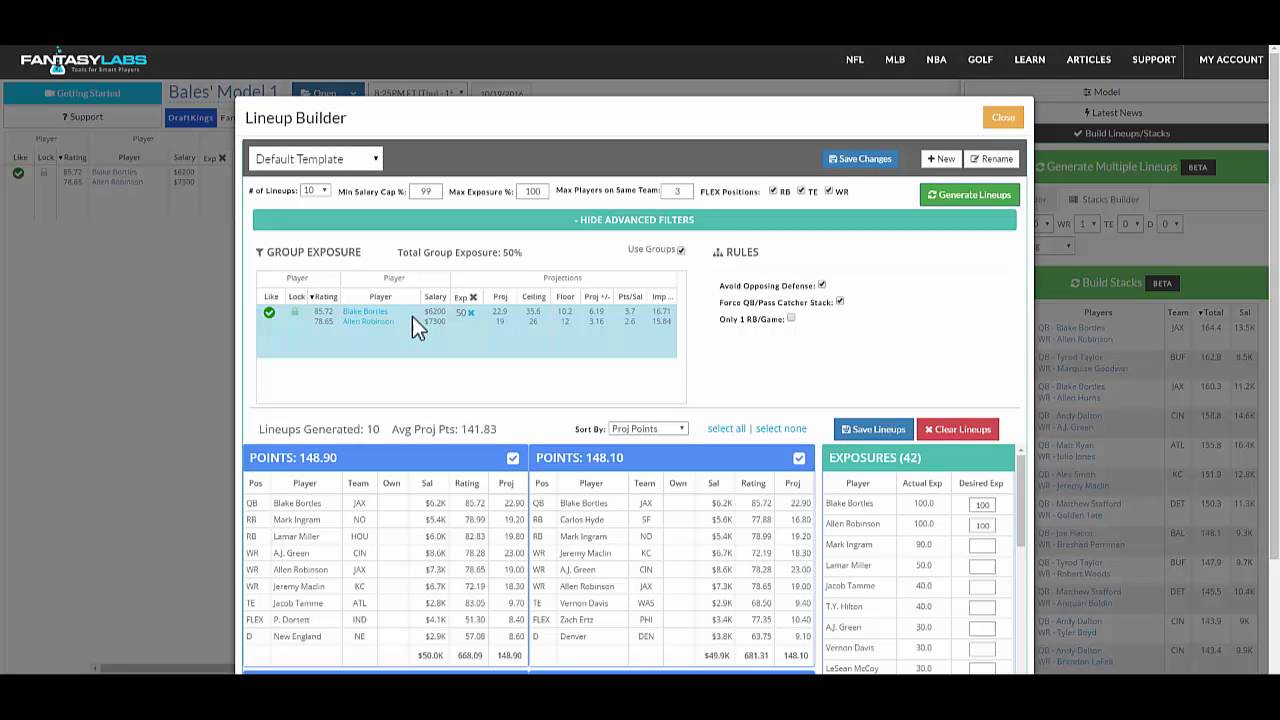1280x720 pixels.
Task: Click Build Lineups/Stacks in background sidebar
Action: [1121, 133]
